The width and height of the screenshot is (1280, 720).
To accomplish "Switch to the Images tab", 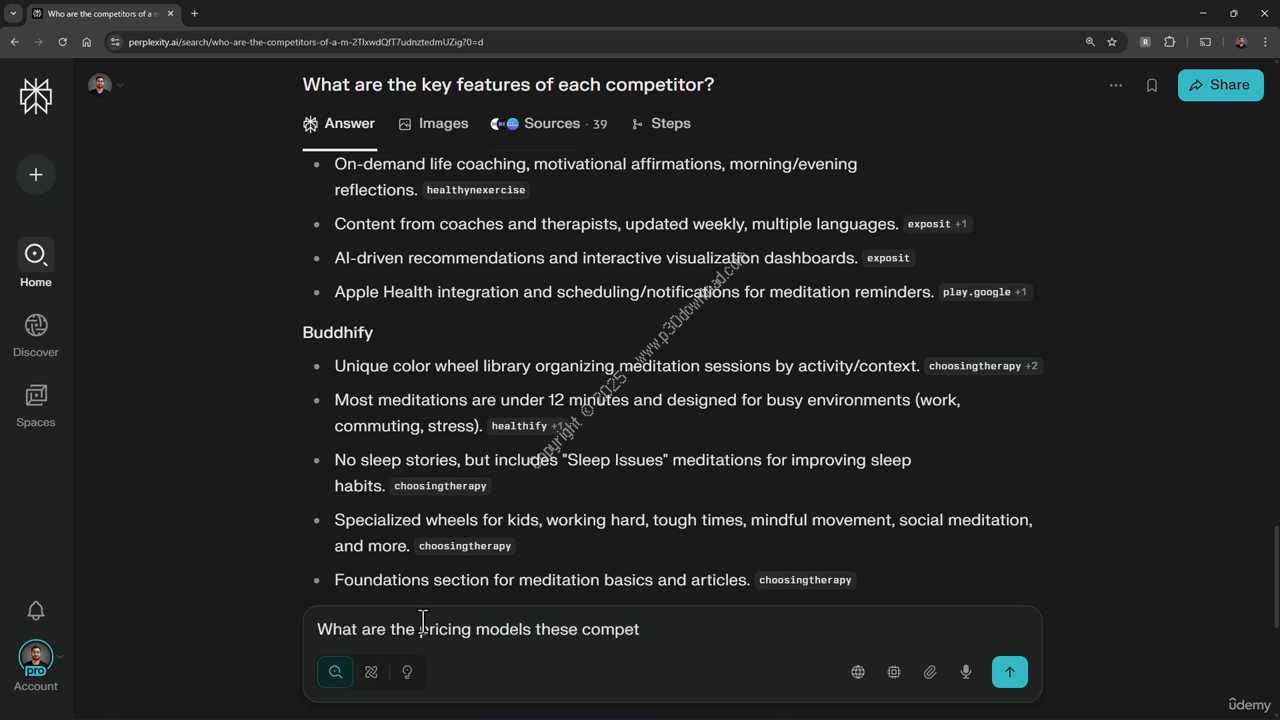I will (x=434, y=124).
